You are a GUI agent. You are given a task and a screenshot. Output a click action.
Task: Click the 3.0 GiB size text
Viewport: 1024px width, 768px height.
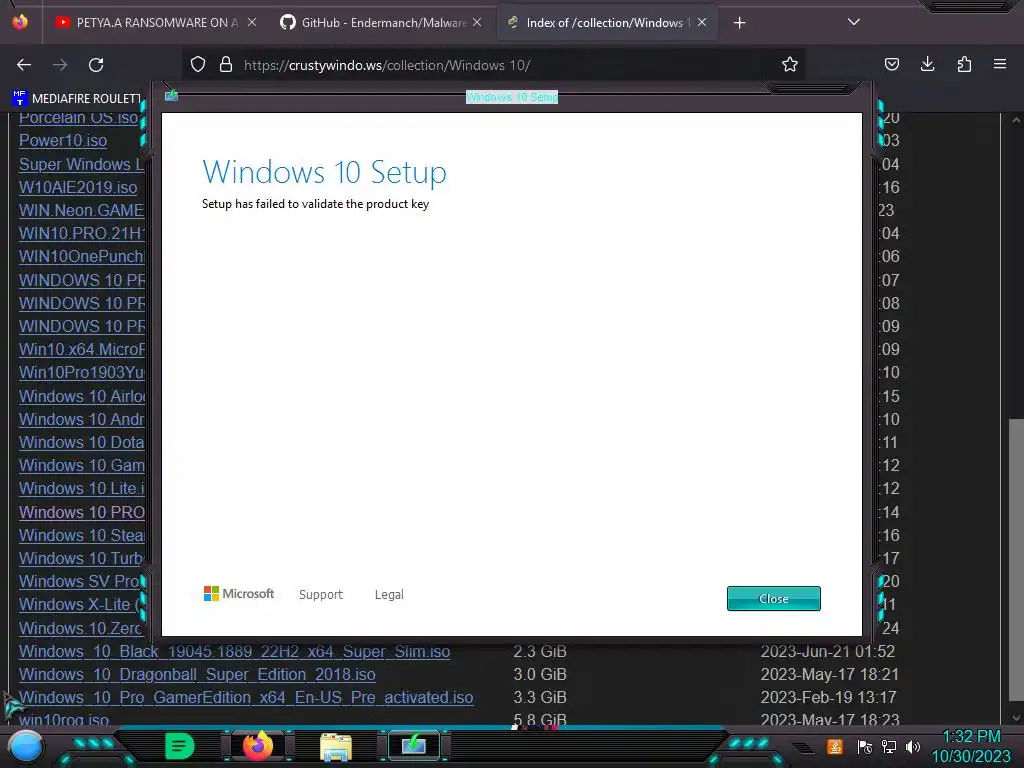click(x=539, y=674)
